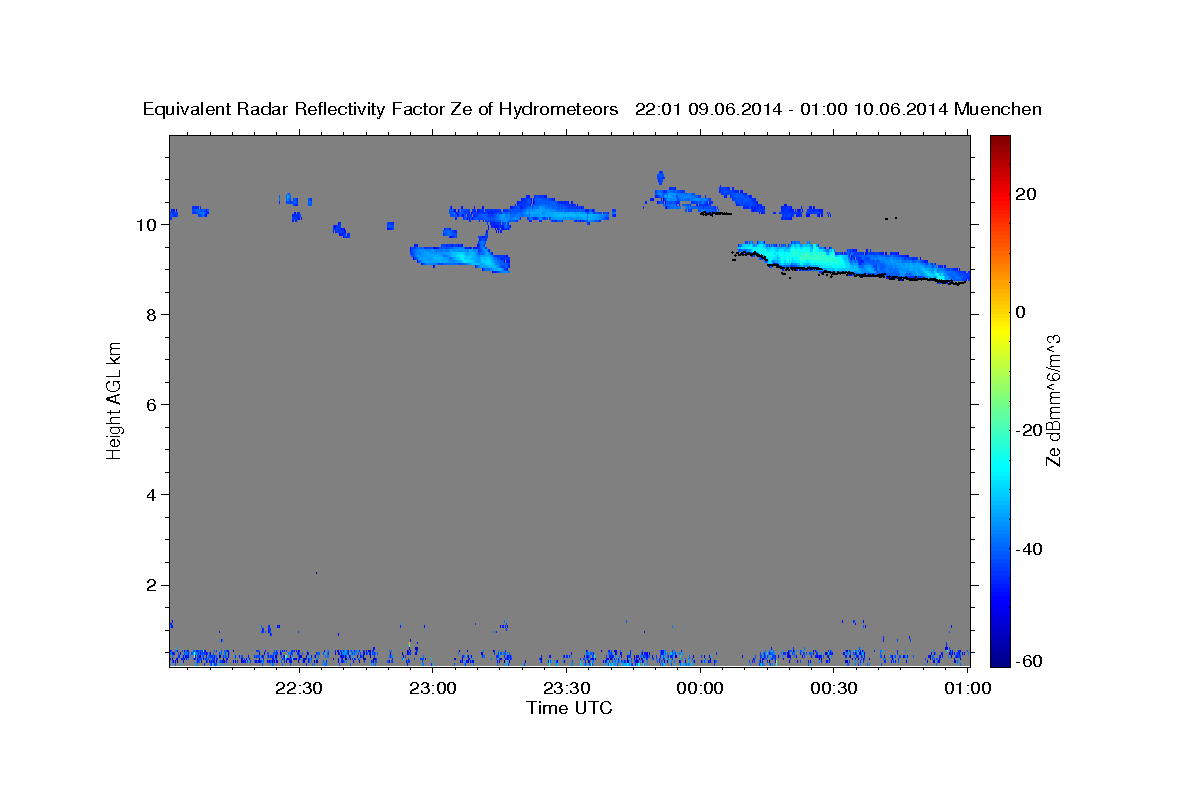Click the height tick label '4'
Image resolution: width=1200 pixels, height=800 pixels.
click(x=149, y=495)
